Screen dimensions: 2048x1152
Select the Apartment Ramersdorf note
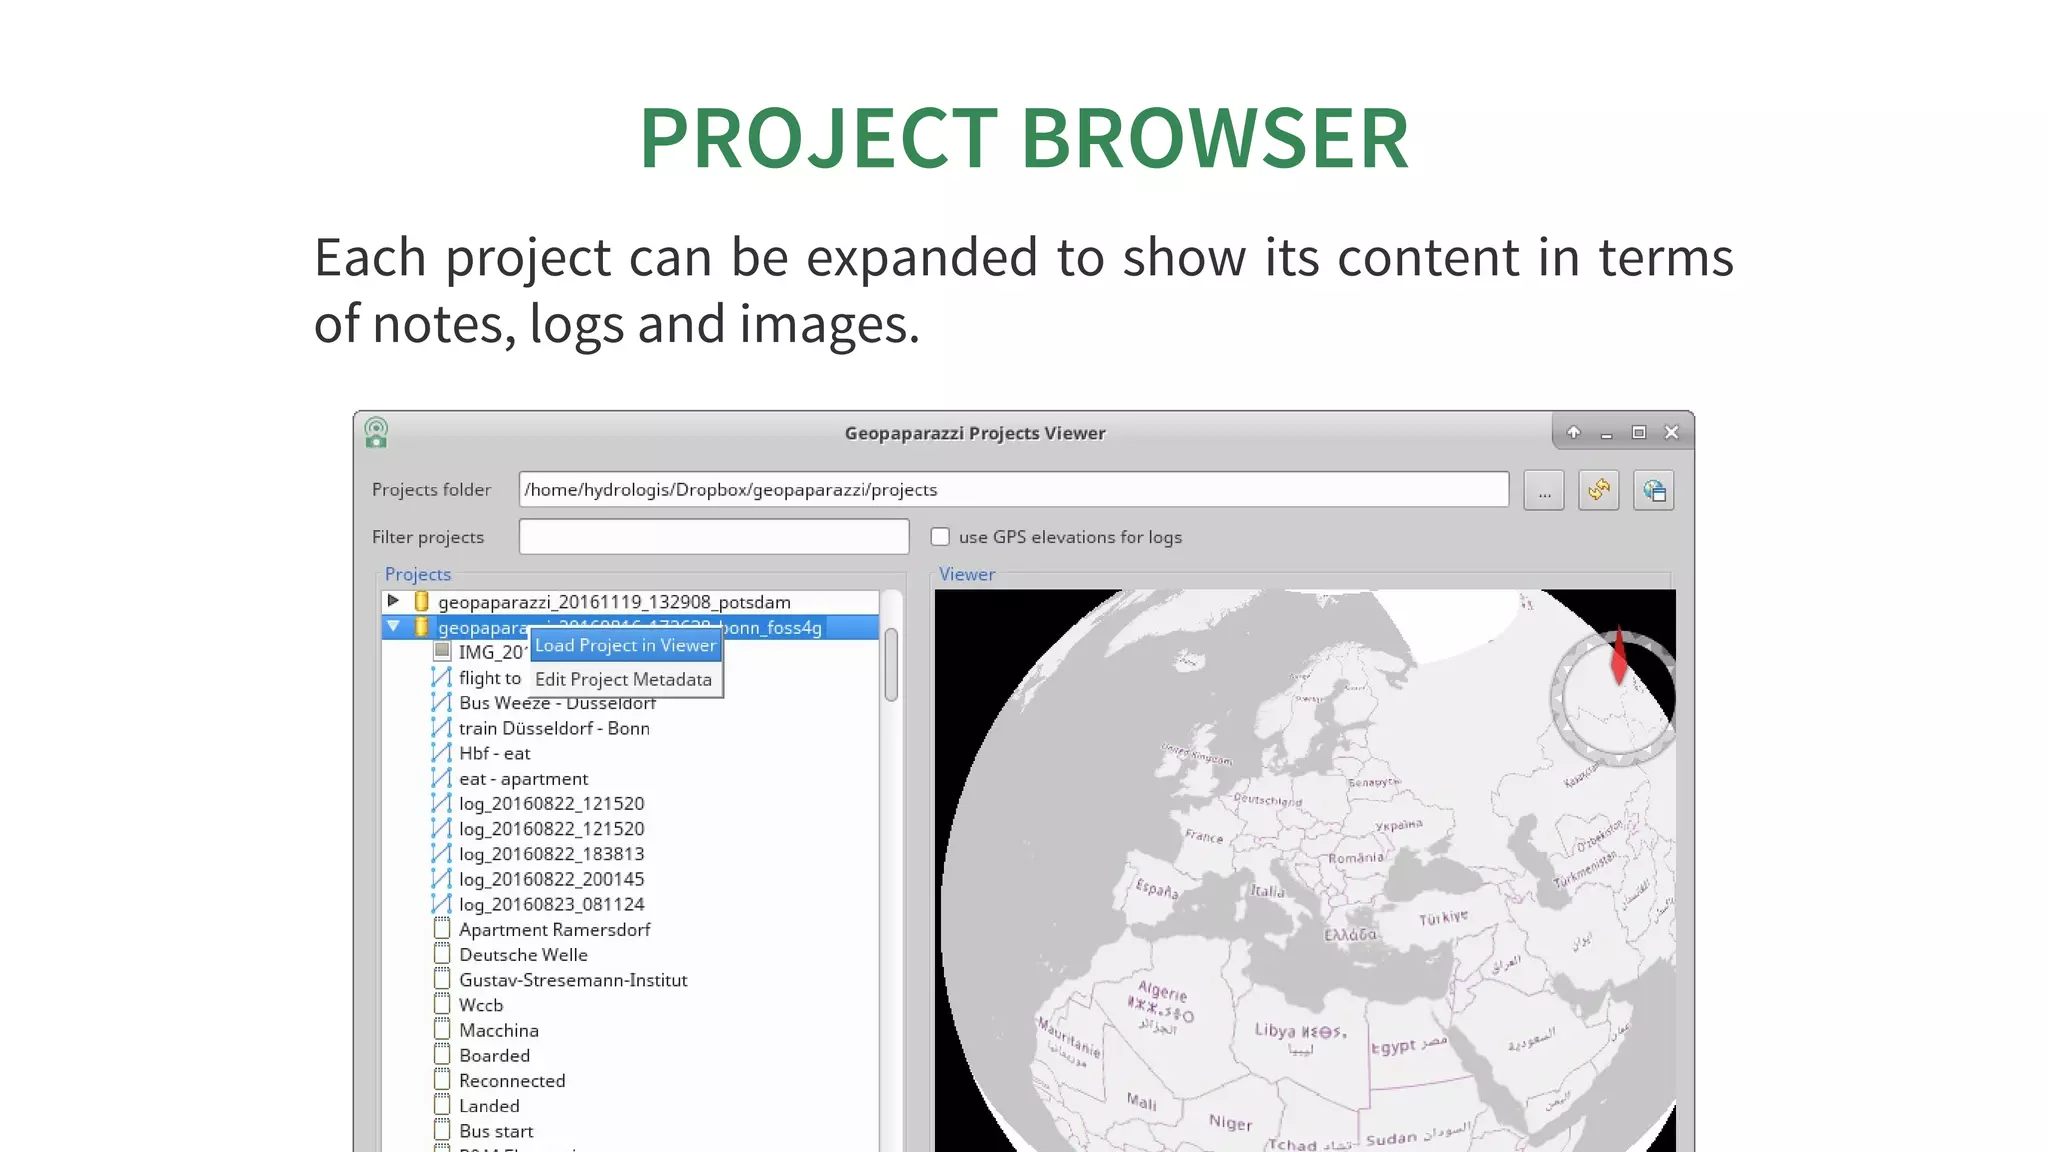pyautogui.click(x=554, y=930)
